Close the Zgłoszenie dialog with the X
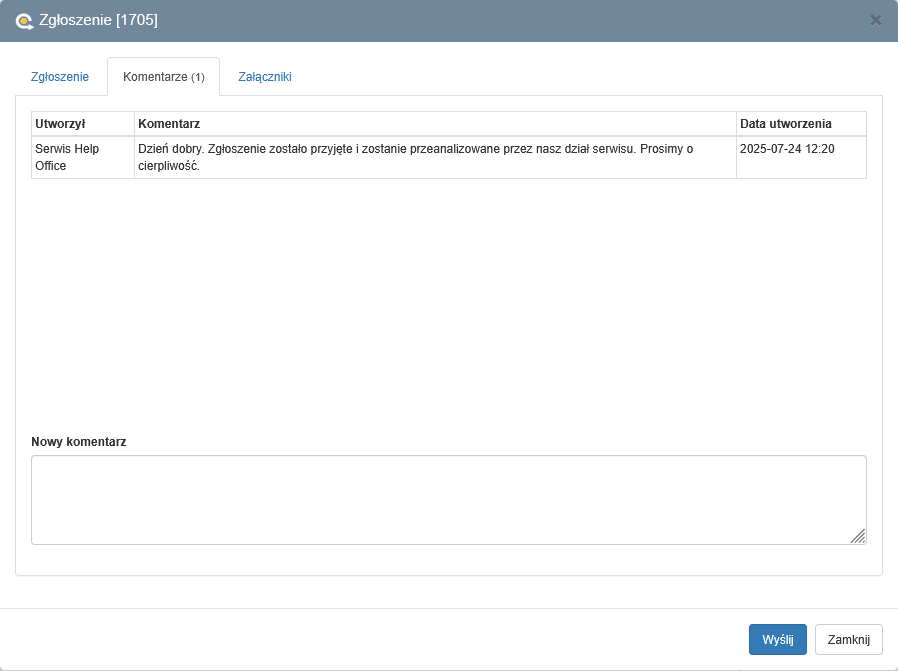This screenshot has width=898, height=671. tap(875, 20)
